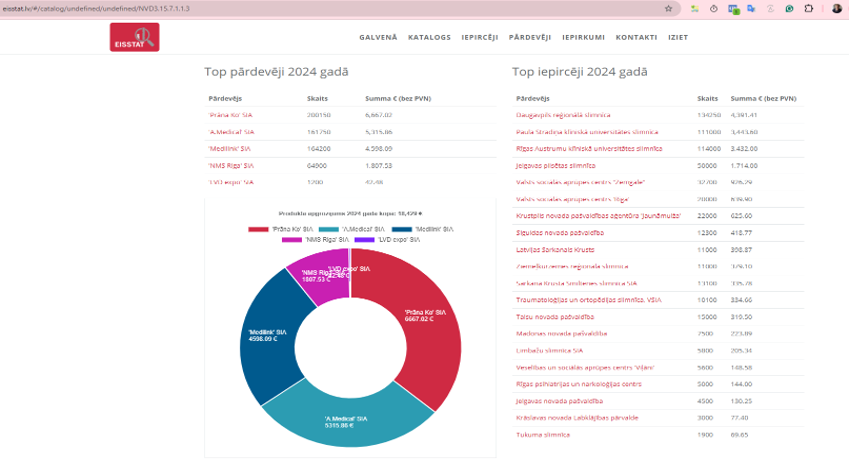Open the circular timer extension icon
The image size is (849, 461).
[714, 9]
